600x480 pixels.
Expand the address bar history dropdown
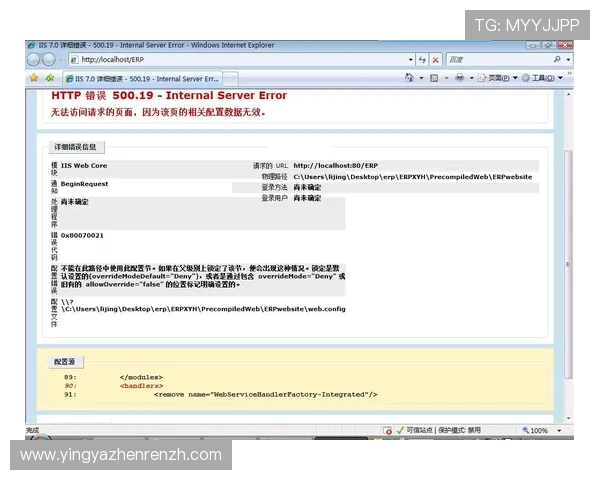(x=410, y=60)
